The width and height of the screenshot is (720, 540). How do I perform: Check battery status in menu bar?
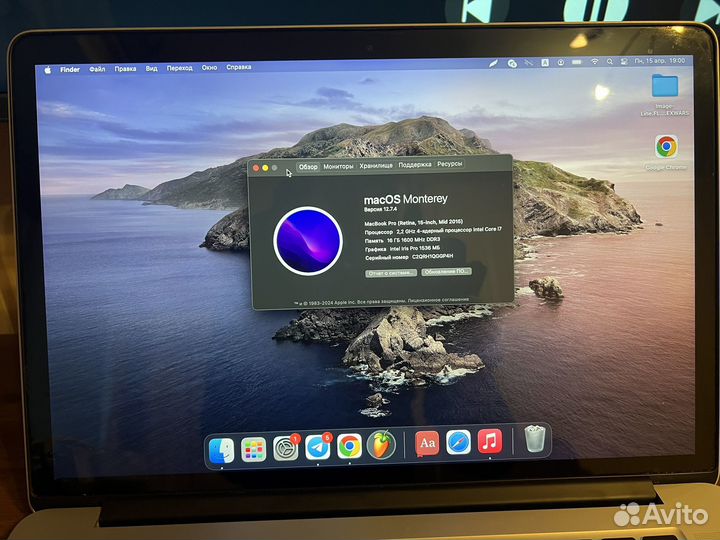577,62
